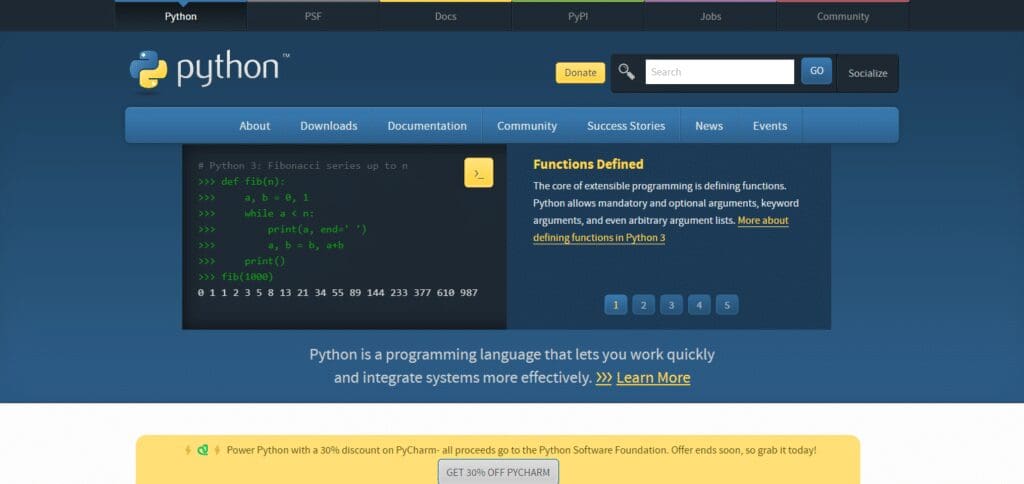
Task: Click the '# Python 3: Fibonacci series' comment
Action: 303,166
